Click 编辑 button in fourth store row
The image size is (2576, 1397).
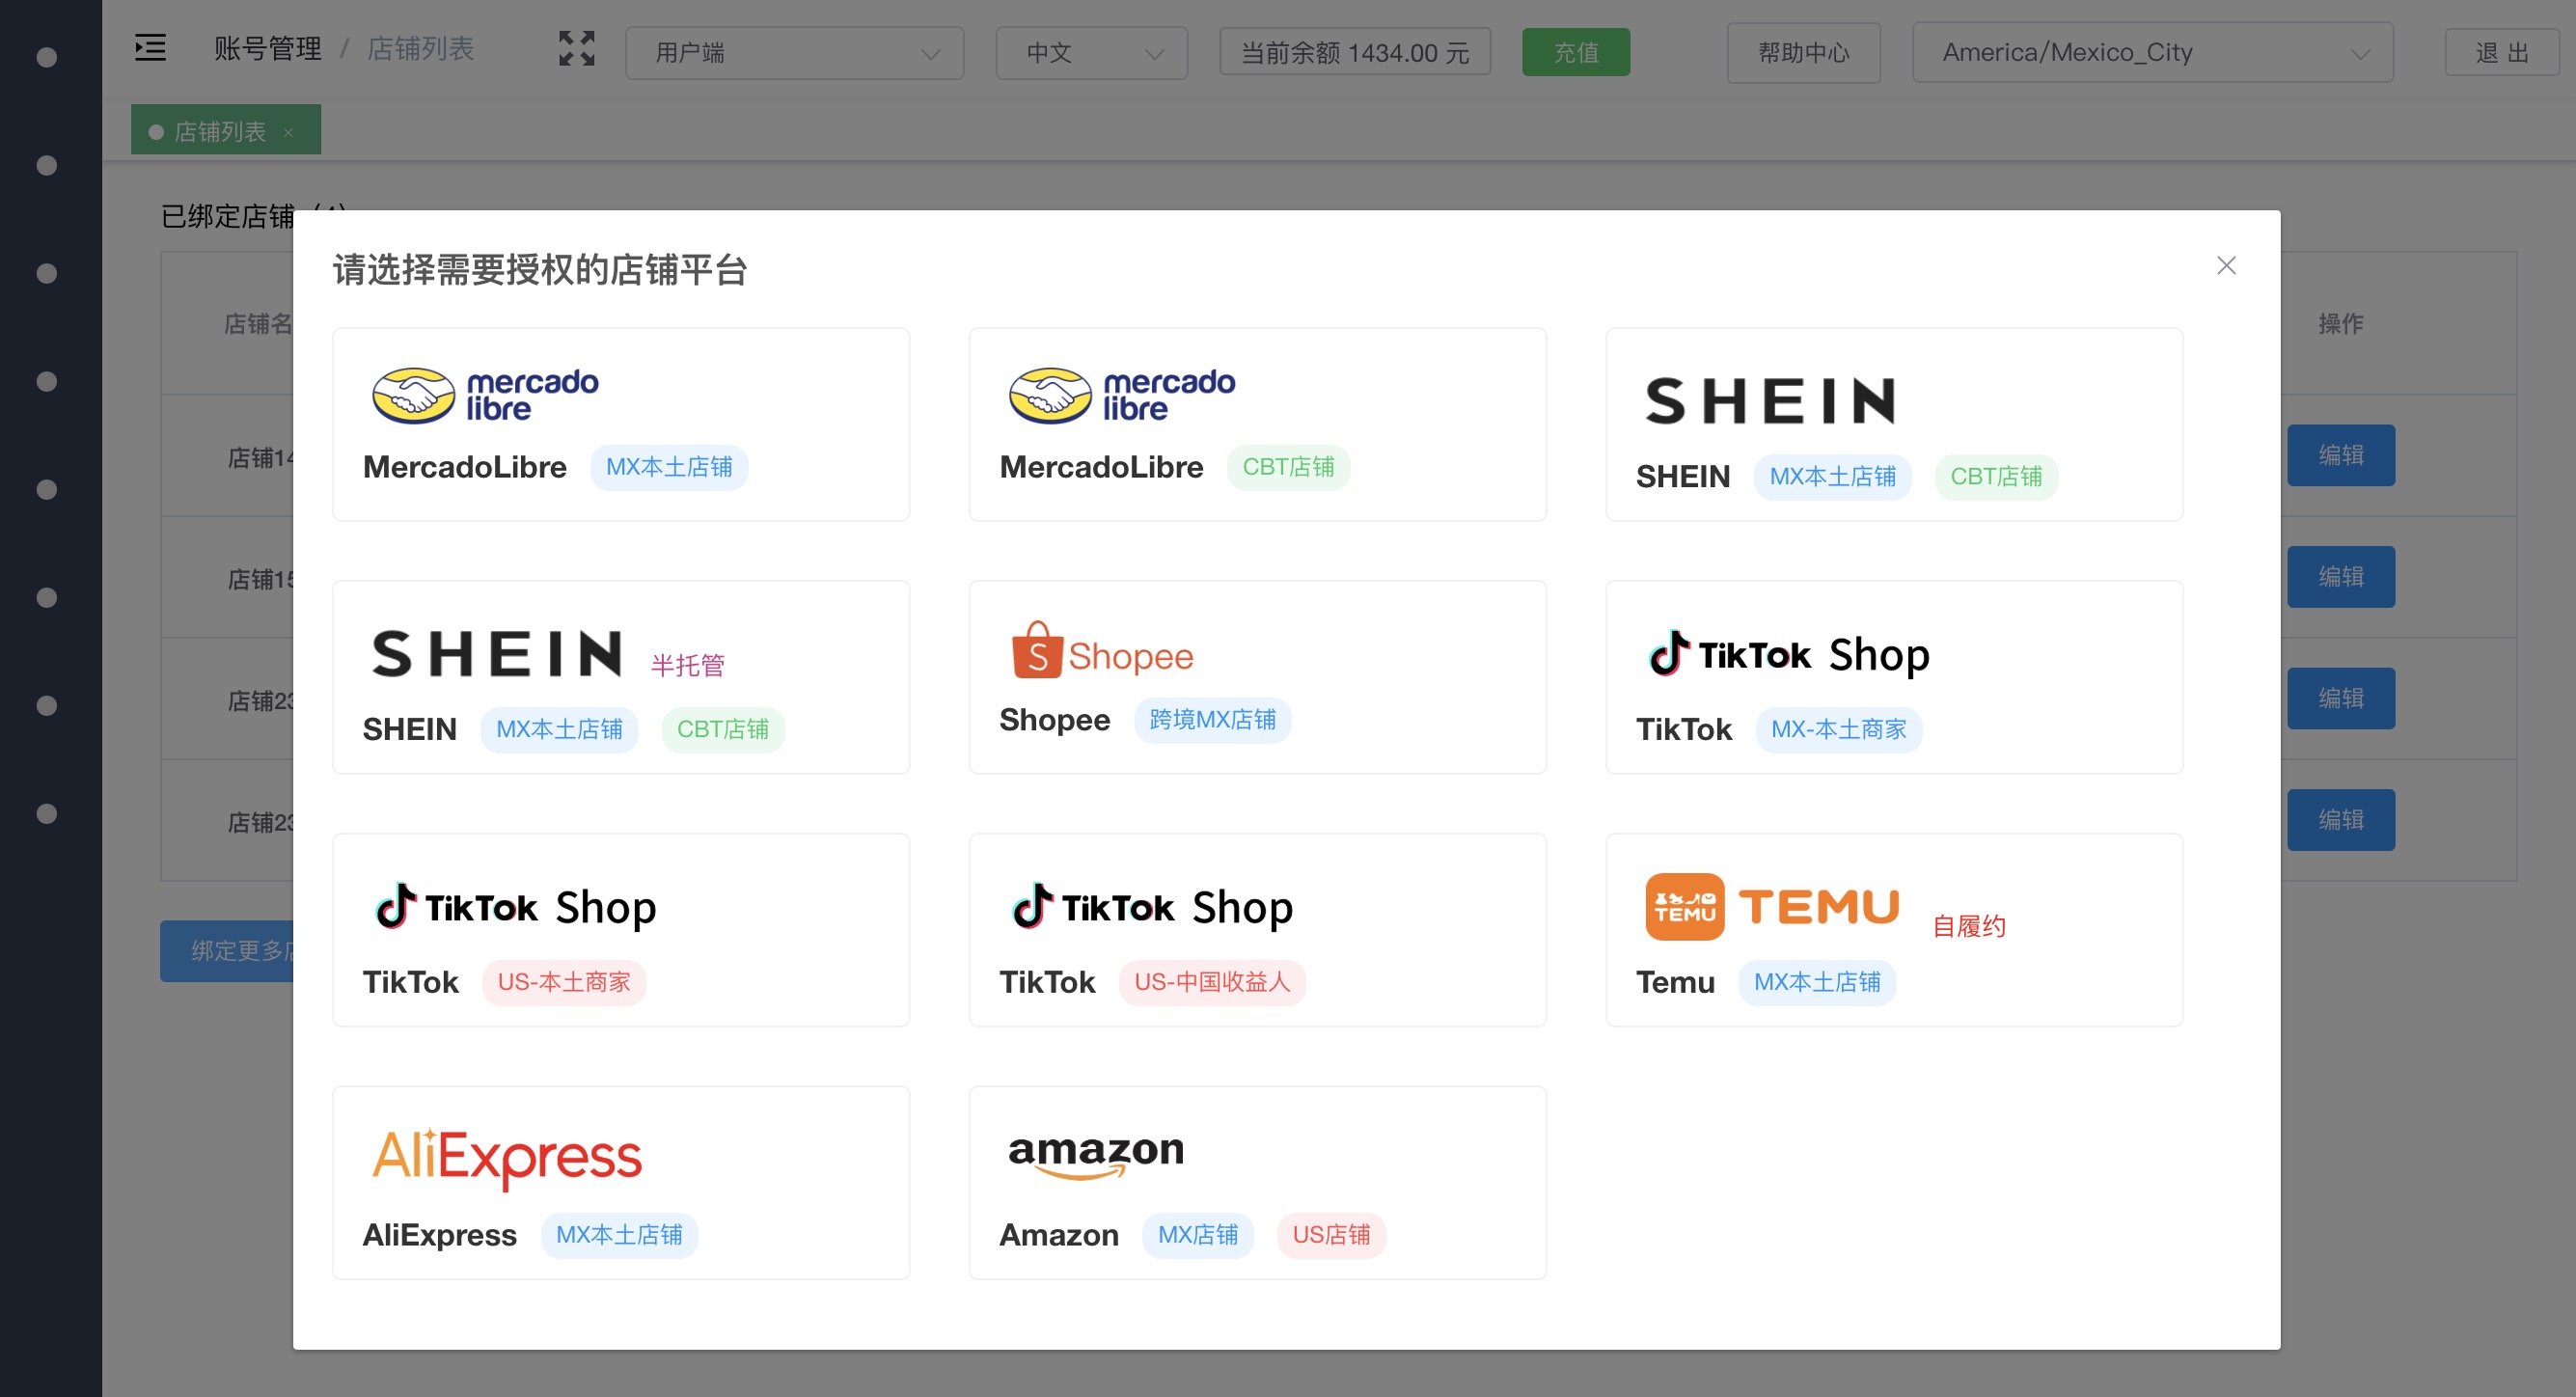2341,820
